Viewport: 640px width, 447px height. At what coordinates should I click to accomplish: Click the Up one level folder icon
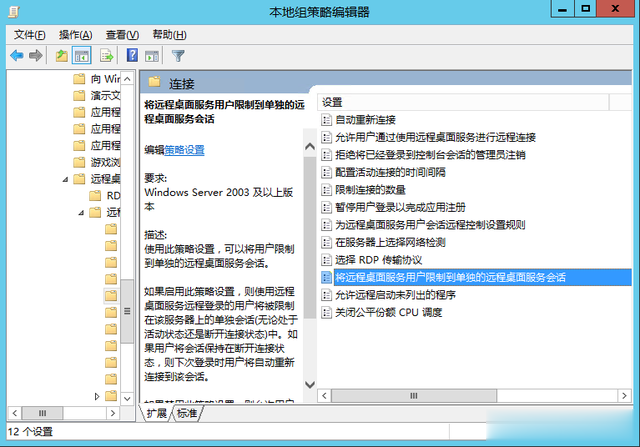pyautogui.click(x=62, y=56)
